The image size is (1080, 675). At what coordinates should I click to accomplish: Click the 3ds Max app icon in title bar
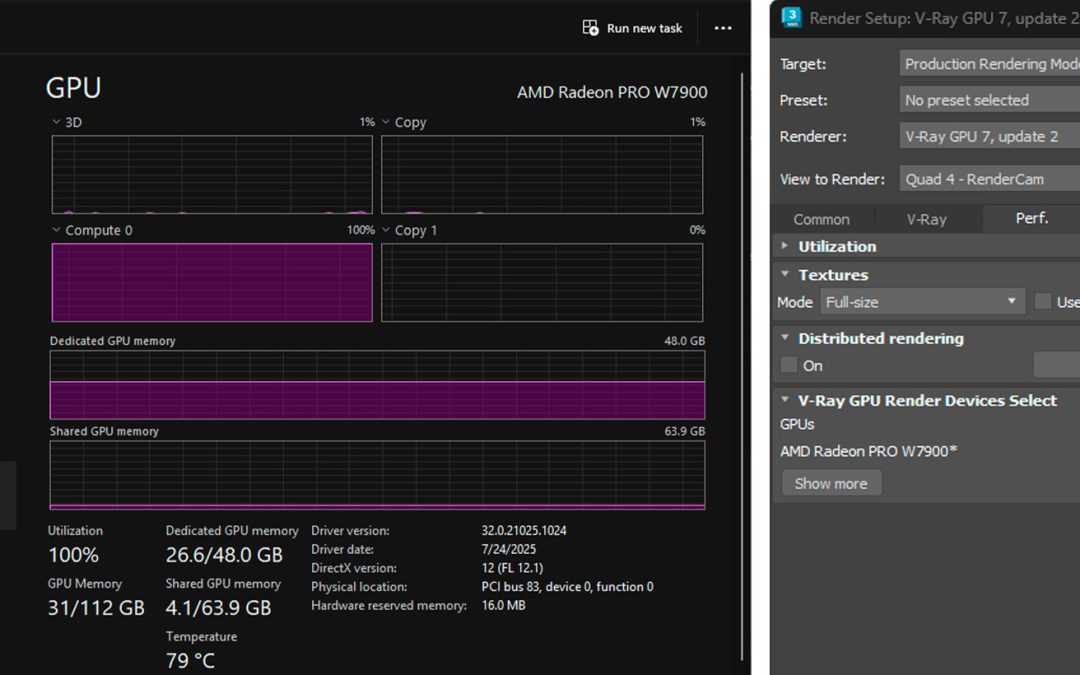791,18
